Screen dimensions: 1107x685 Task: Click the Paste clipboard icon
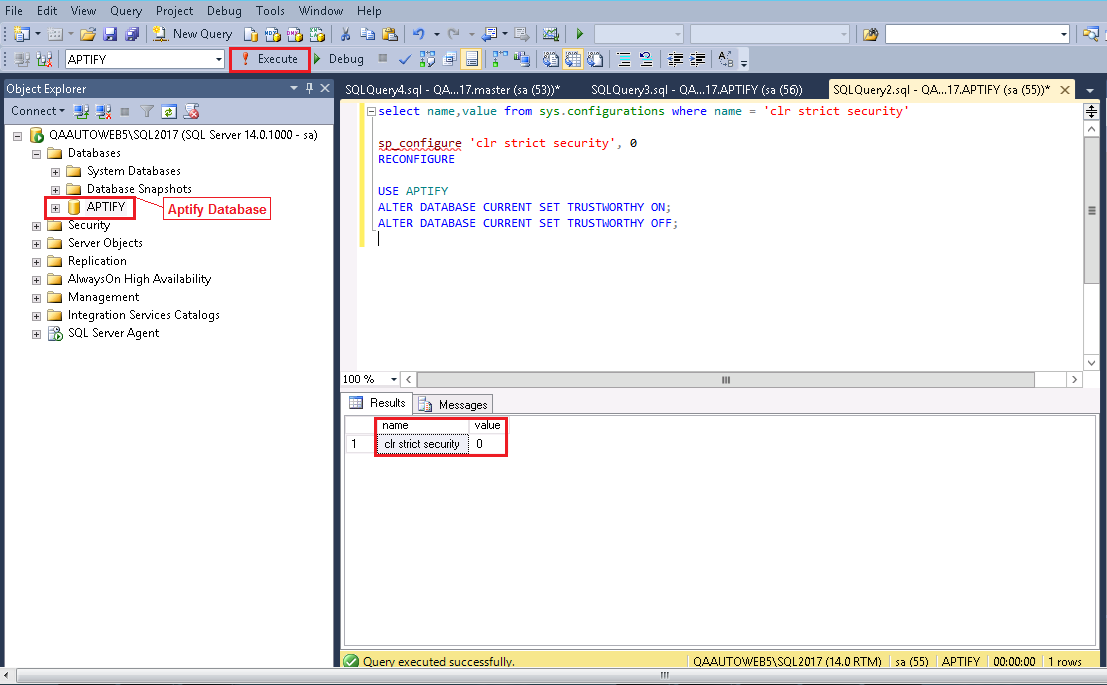pyautogui.click(x=389, y=34)
